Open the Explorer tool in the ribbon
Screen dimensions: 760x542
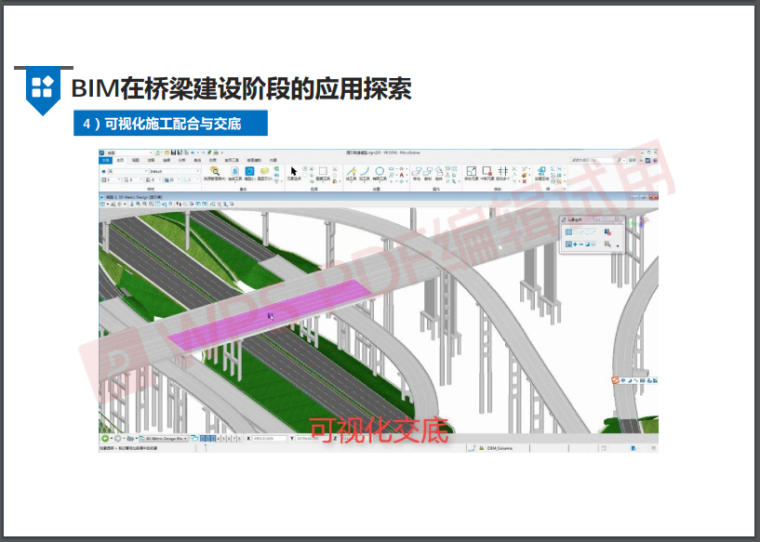click(x=216, y=172)
